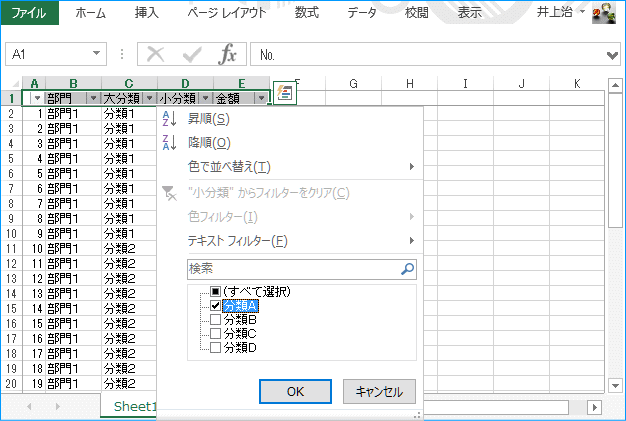This screenshot has height=421, width=626.
Task: Sort descending with 降順 option
Action: point(208,143)
